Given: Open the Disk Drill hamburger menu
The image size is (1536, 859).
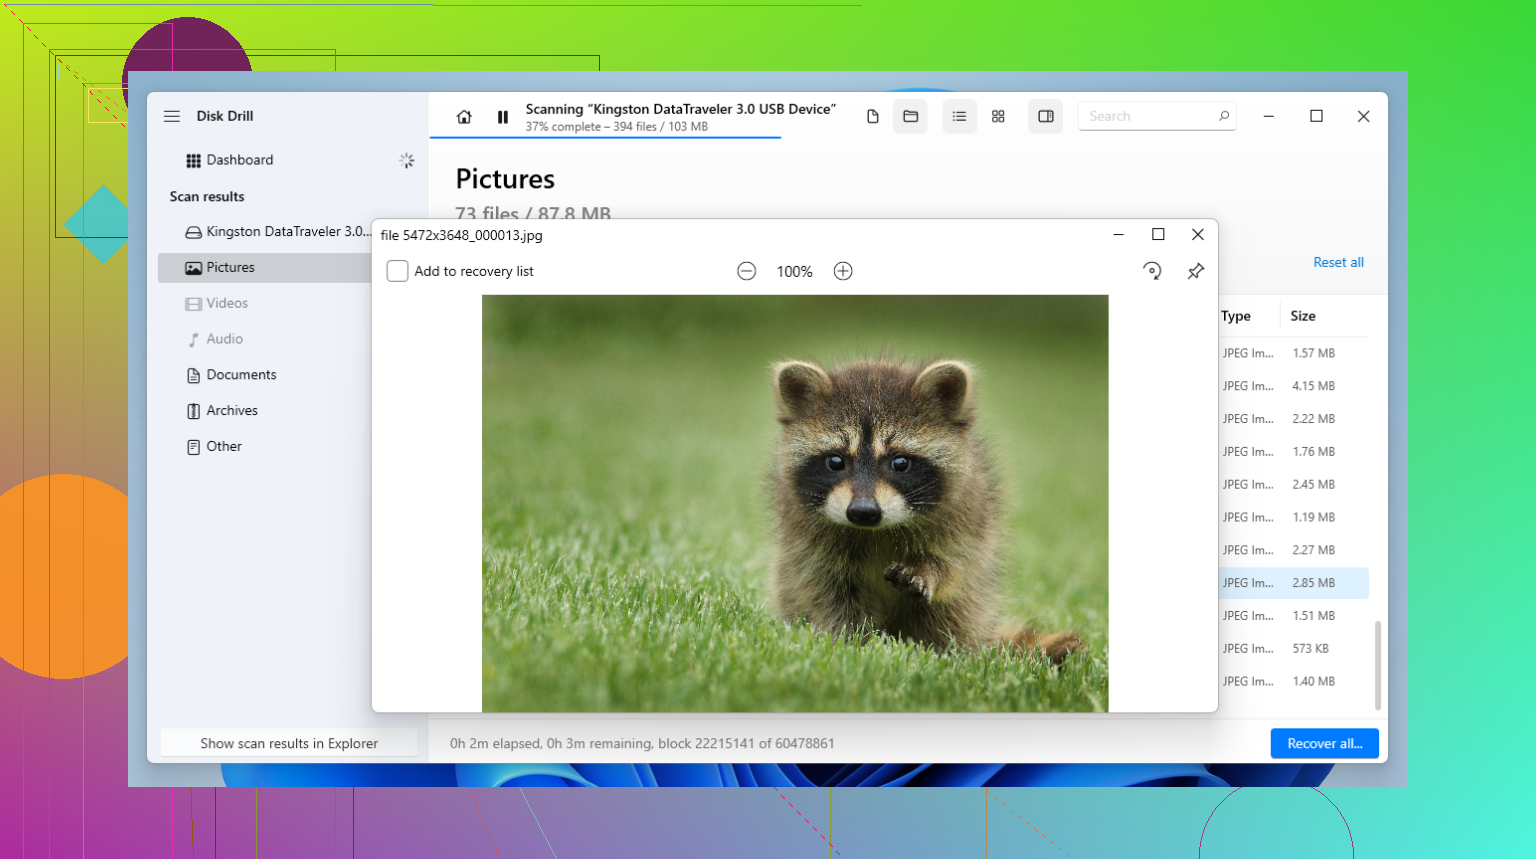Looking at the screenshot, I should tap(172, 116).
